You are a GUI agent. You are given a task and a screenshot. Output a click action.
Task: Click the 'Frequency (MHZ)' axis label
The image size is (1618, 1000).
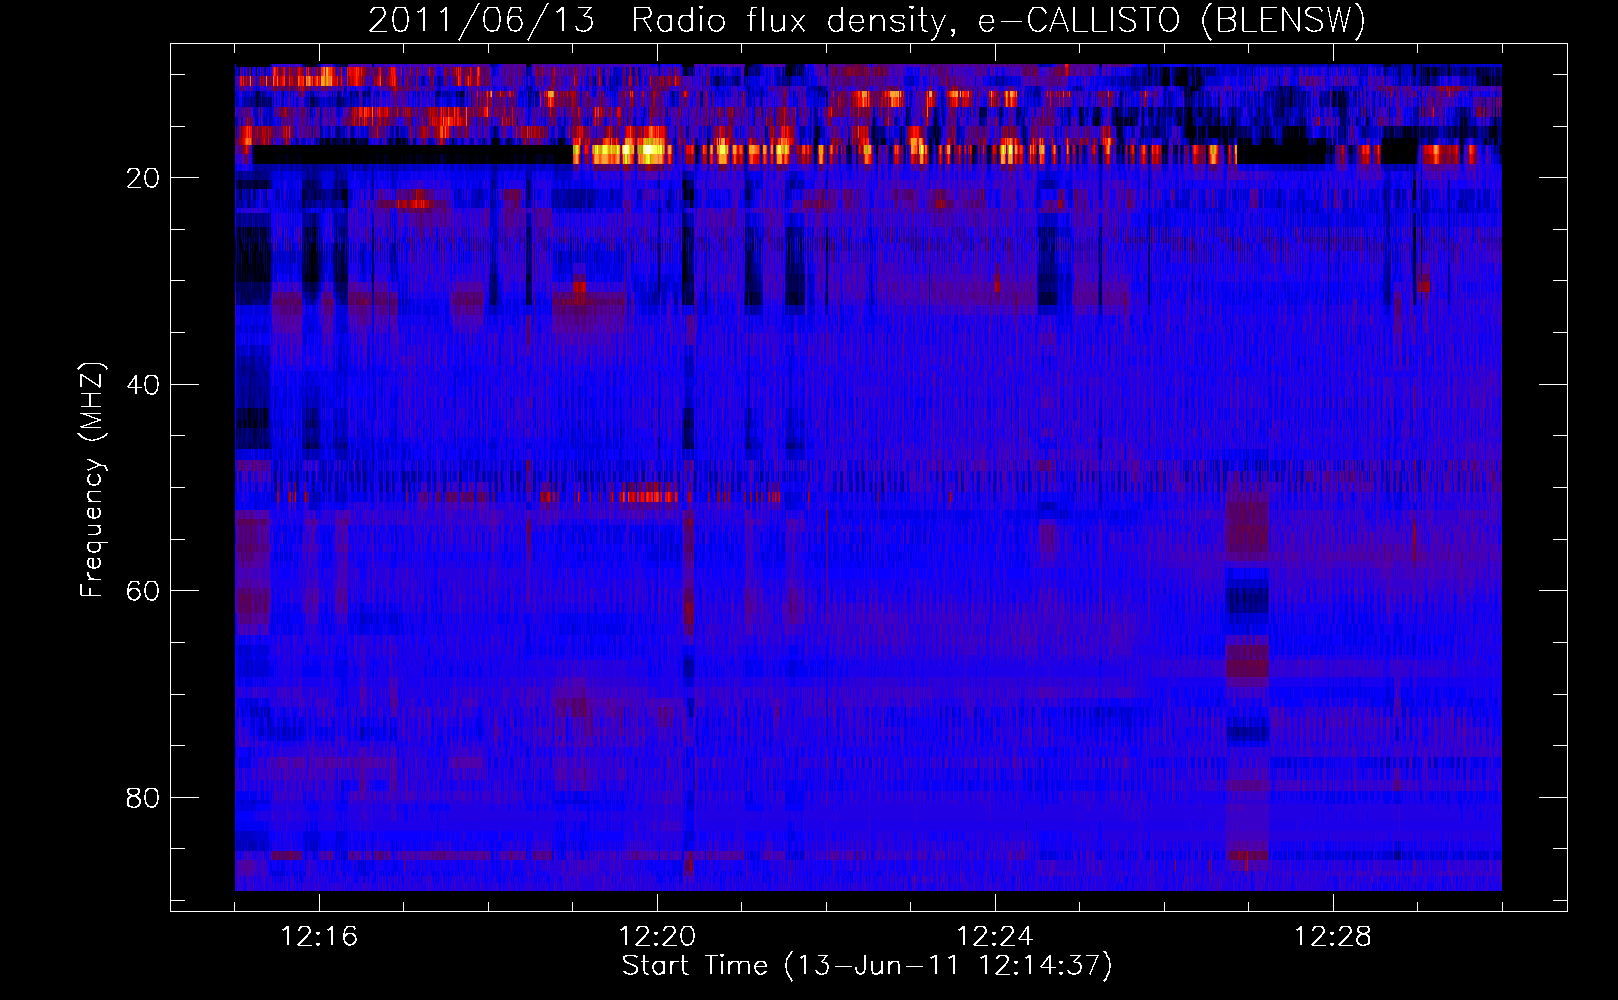91,480
